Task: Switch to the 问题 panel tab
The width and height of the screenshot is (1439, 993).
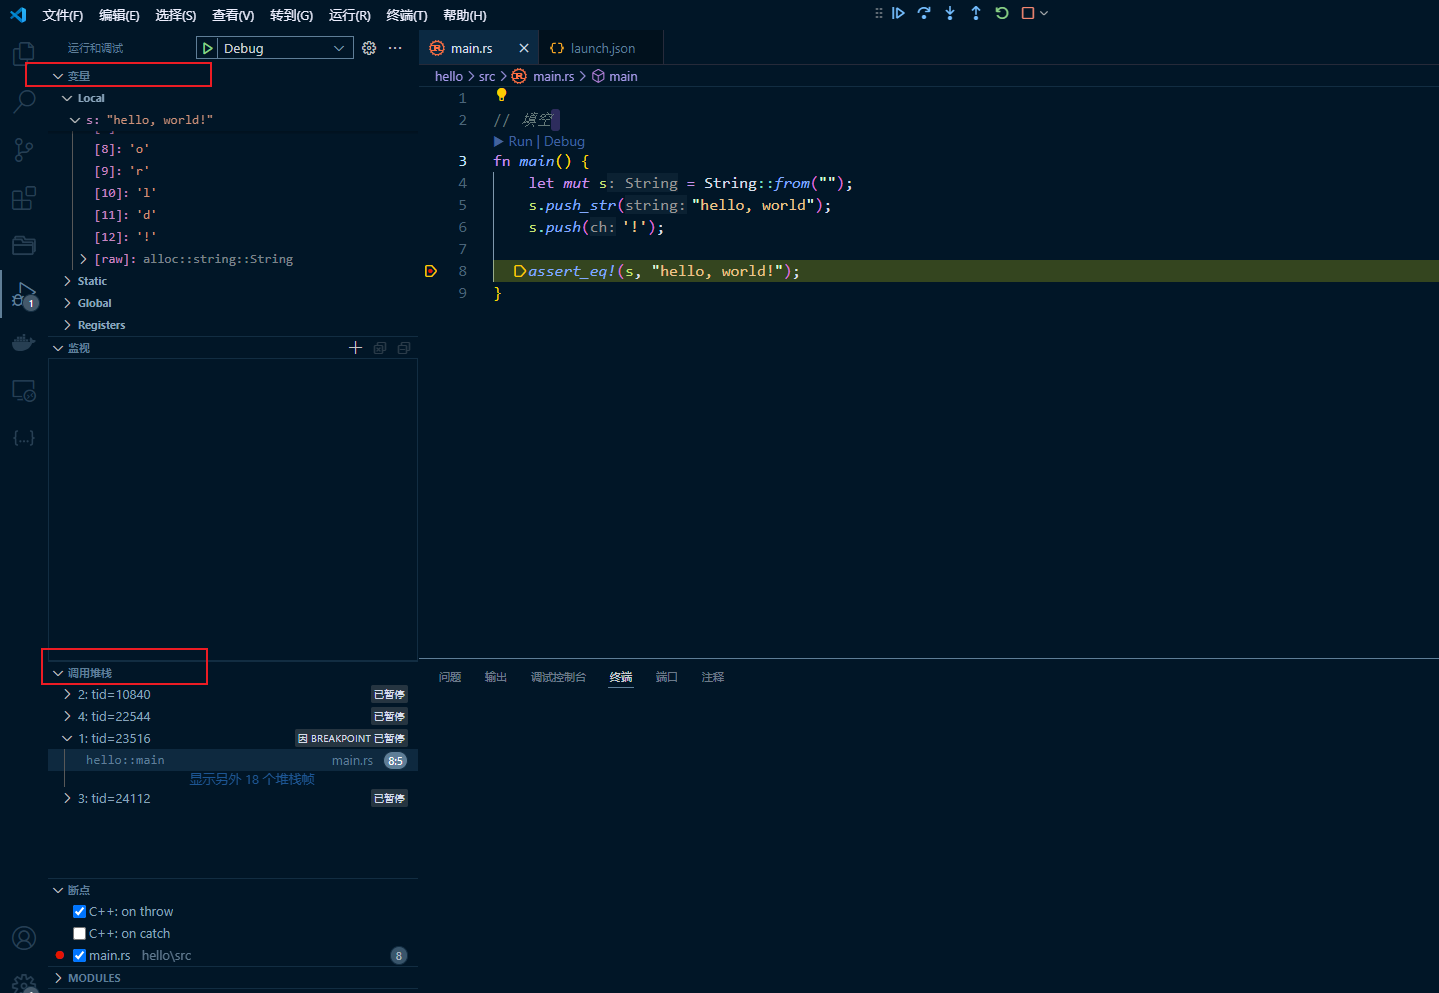Action: [450, 677]
